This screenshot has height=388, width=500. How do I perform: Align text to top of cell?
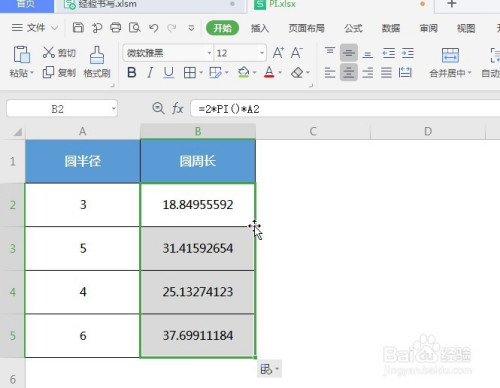coord(330,52)
